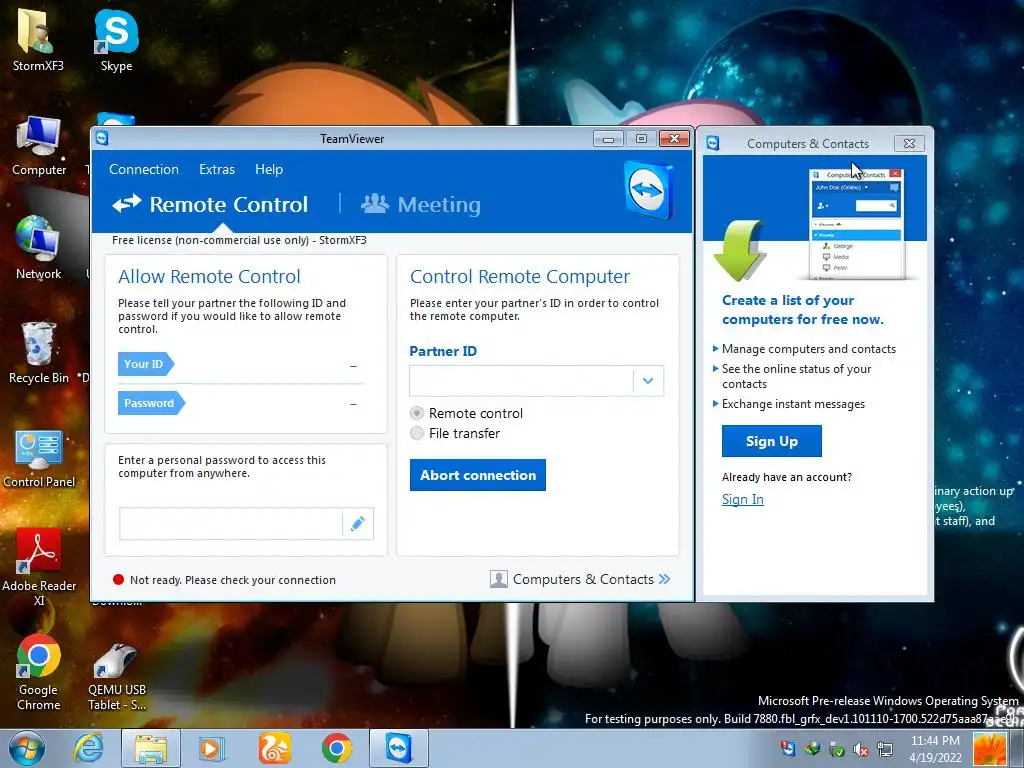This screenshot has height=768, width=1024.
Task: Click the Sign Up button
Action: 772,441
